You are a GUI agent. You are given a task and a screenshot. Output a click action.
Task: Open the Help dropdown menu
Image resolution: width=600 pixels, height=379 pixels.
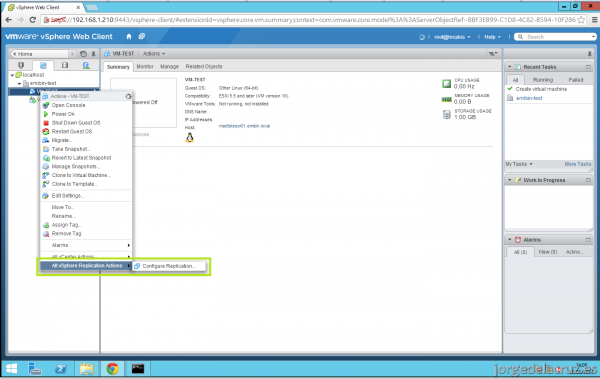pos(492,37)
